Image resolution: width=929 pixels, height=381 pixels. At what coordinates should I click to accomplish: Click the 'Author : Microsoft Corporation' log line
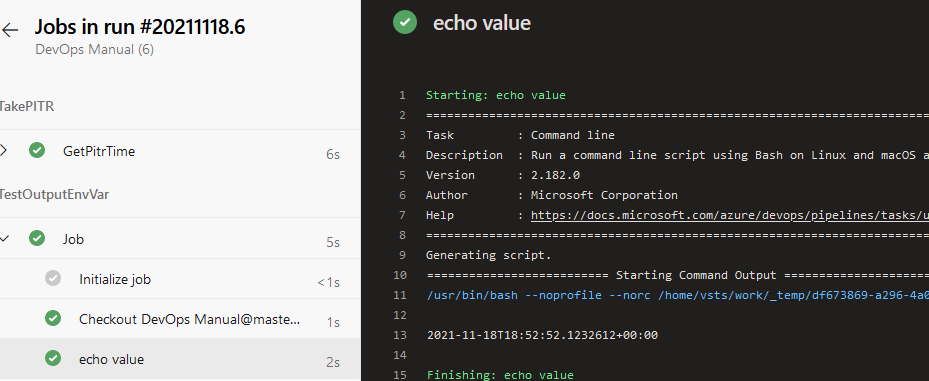[552, 195]
